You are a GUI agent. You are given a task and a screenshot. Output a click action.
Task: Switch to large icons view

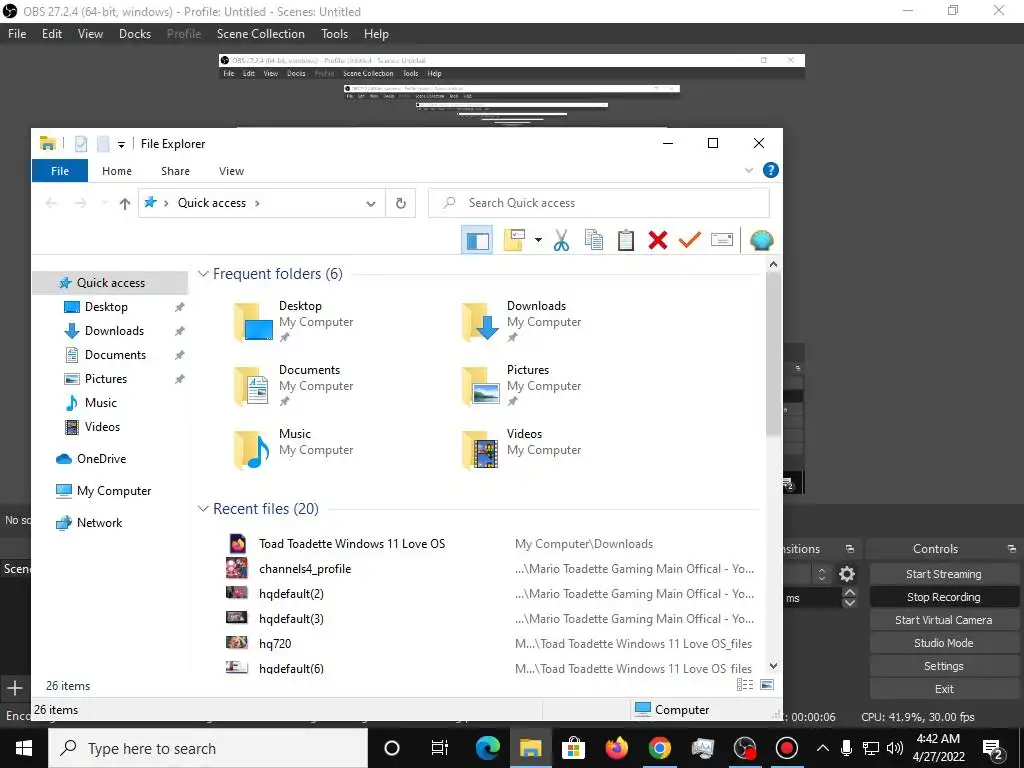[767, 684]
